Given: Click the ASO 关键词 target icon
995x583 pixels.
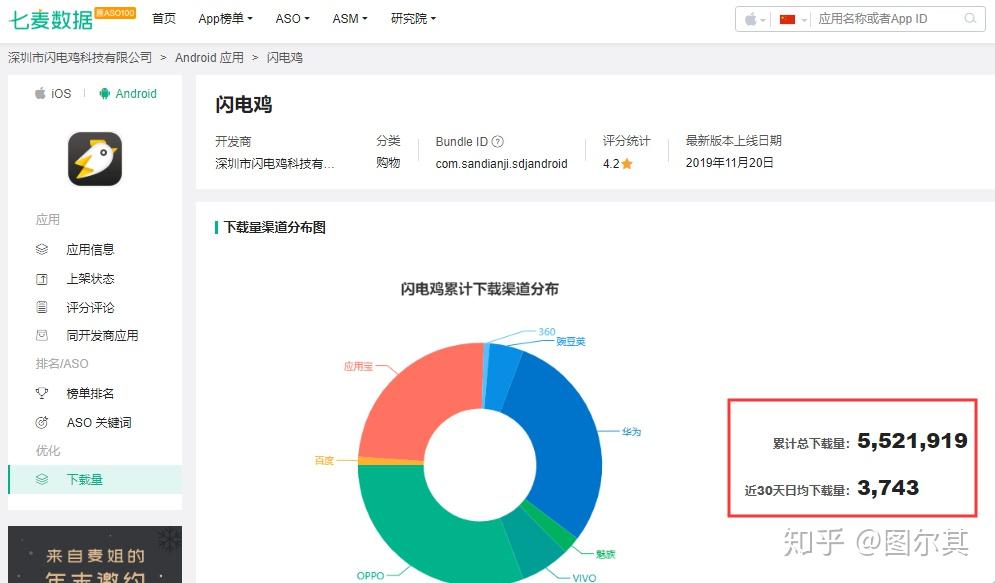Looking at the screenshot, I should [42, 423].
